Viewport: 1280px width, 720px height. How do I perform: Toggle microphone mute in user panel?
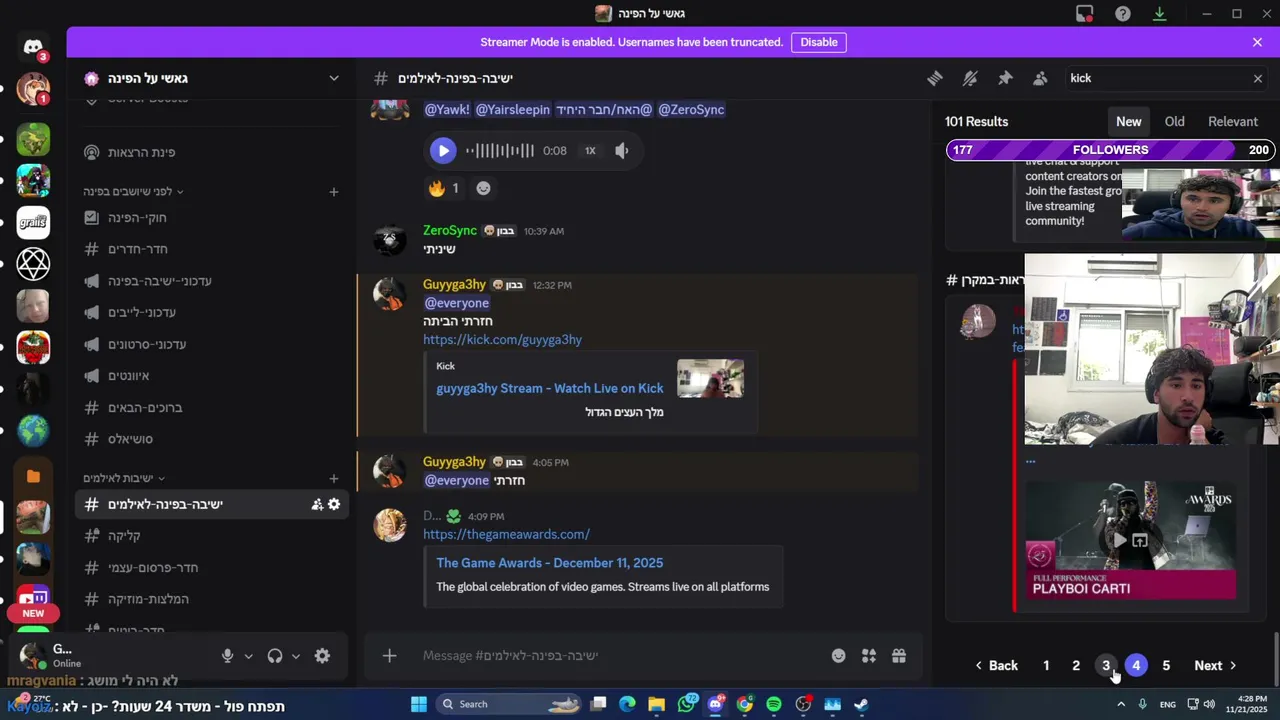[x=227, y=656]
